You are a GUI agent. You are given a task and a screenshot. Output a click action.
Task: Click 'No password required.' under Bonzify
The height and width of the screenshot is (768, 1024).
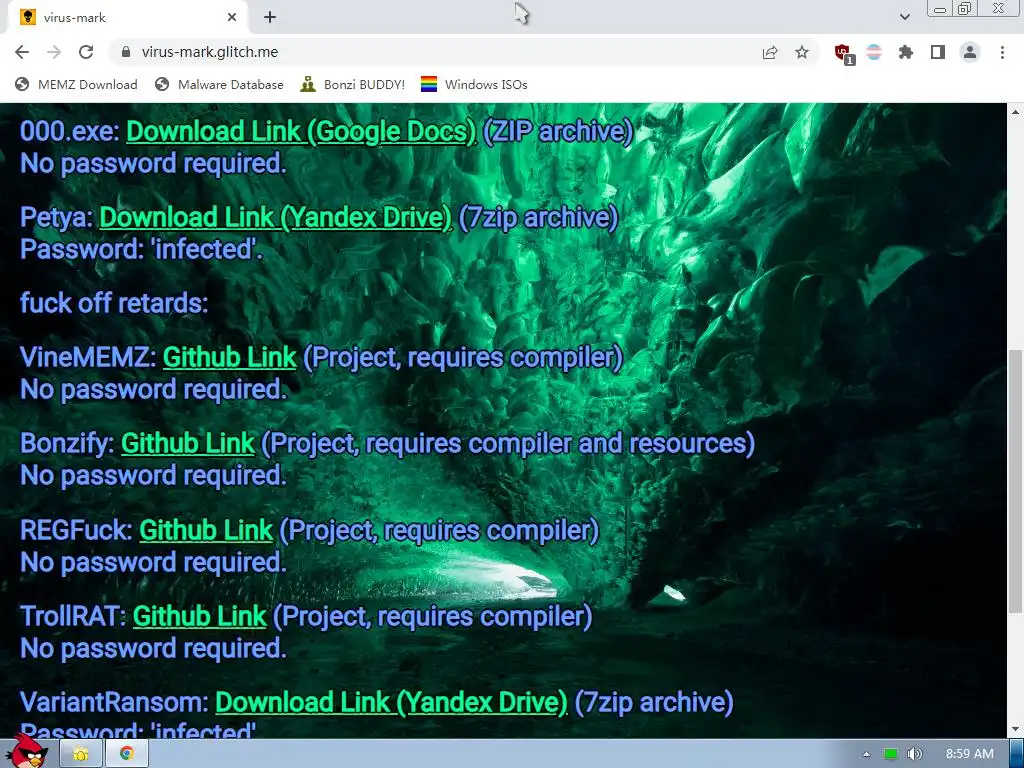point(153,475)
